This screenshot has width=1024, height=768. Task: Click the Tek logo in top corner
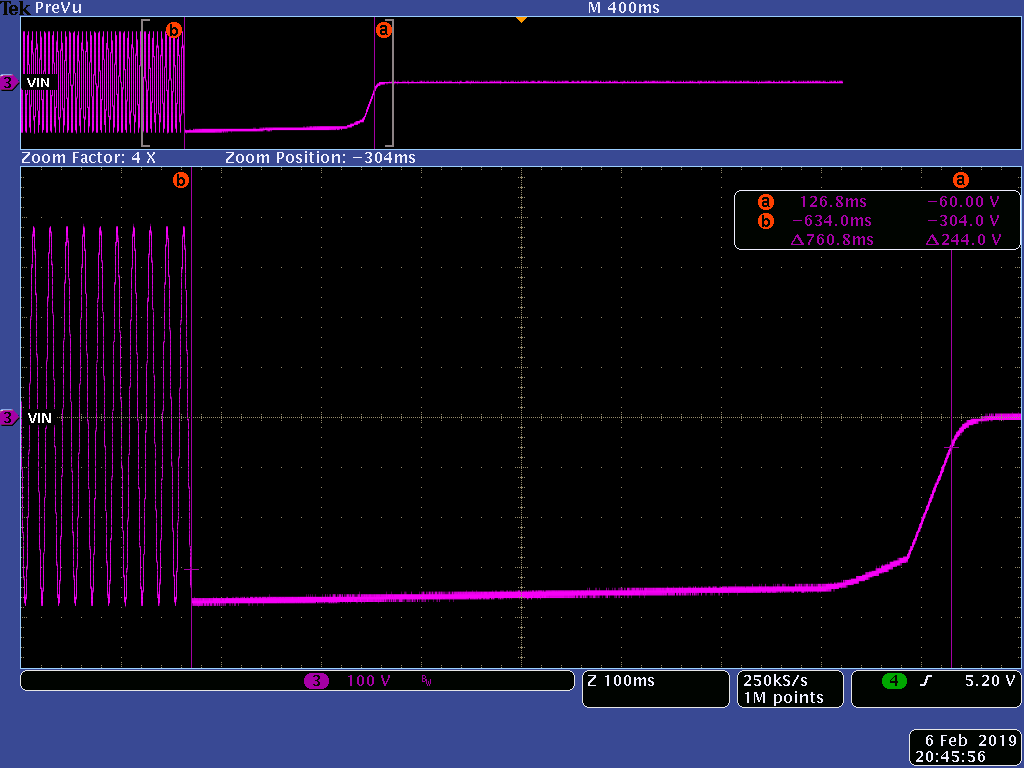(x=15, y=8)
